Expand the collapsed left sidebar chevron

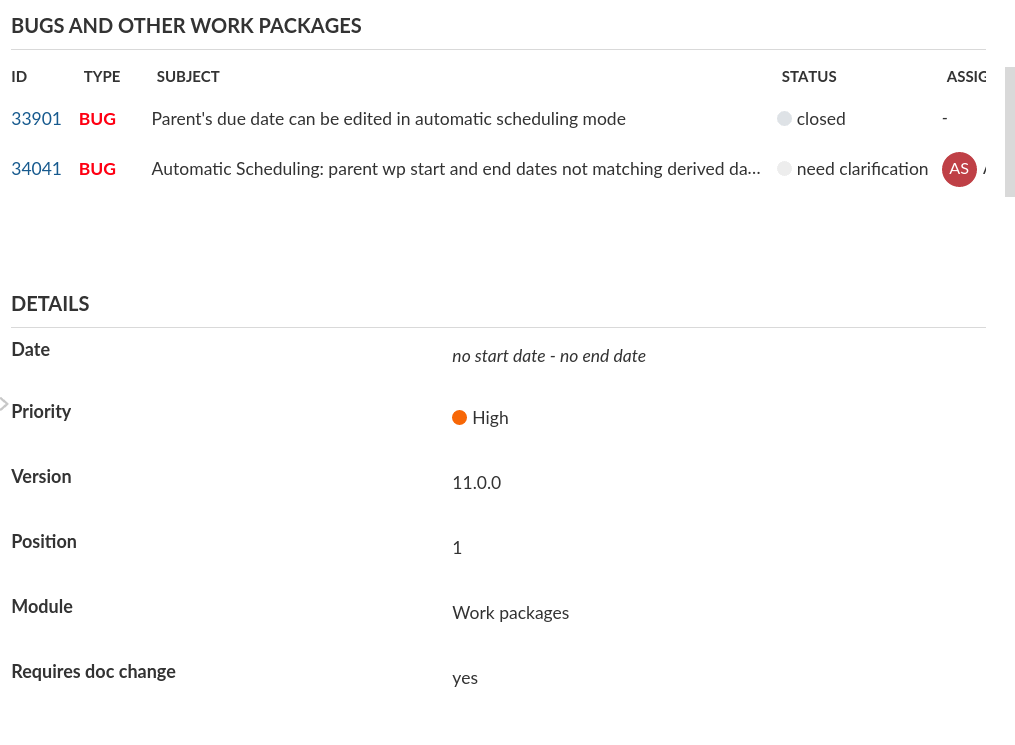[4, 403]
